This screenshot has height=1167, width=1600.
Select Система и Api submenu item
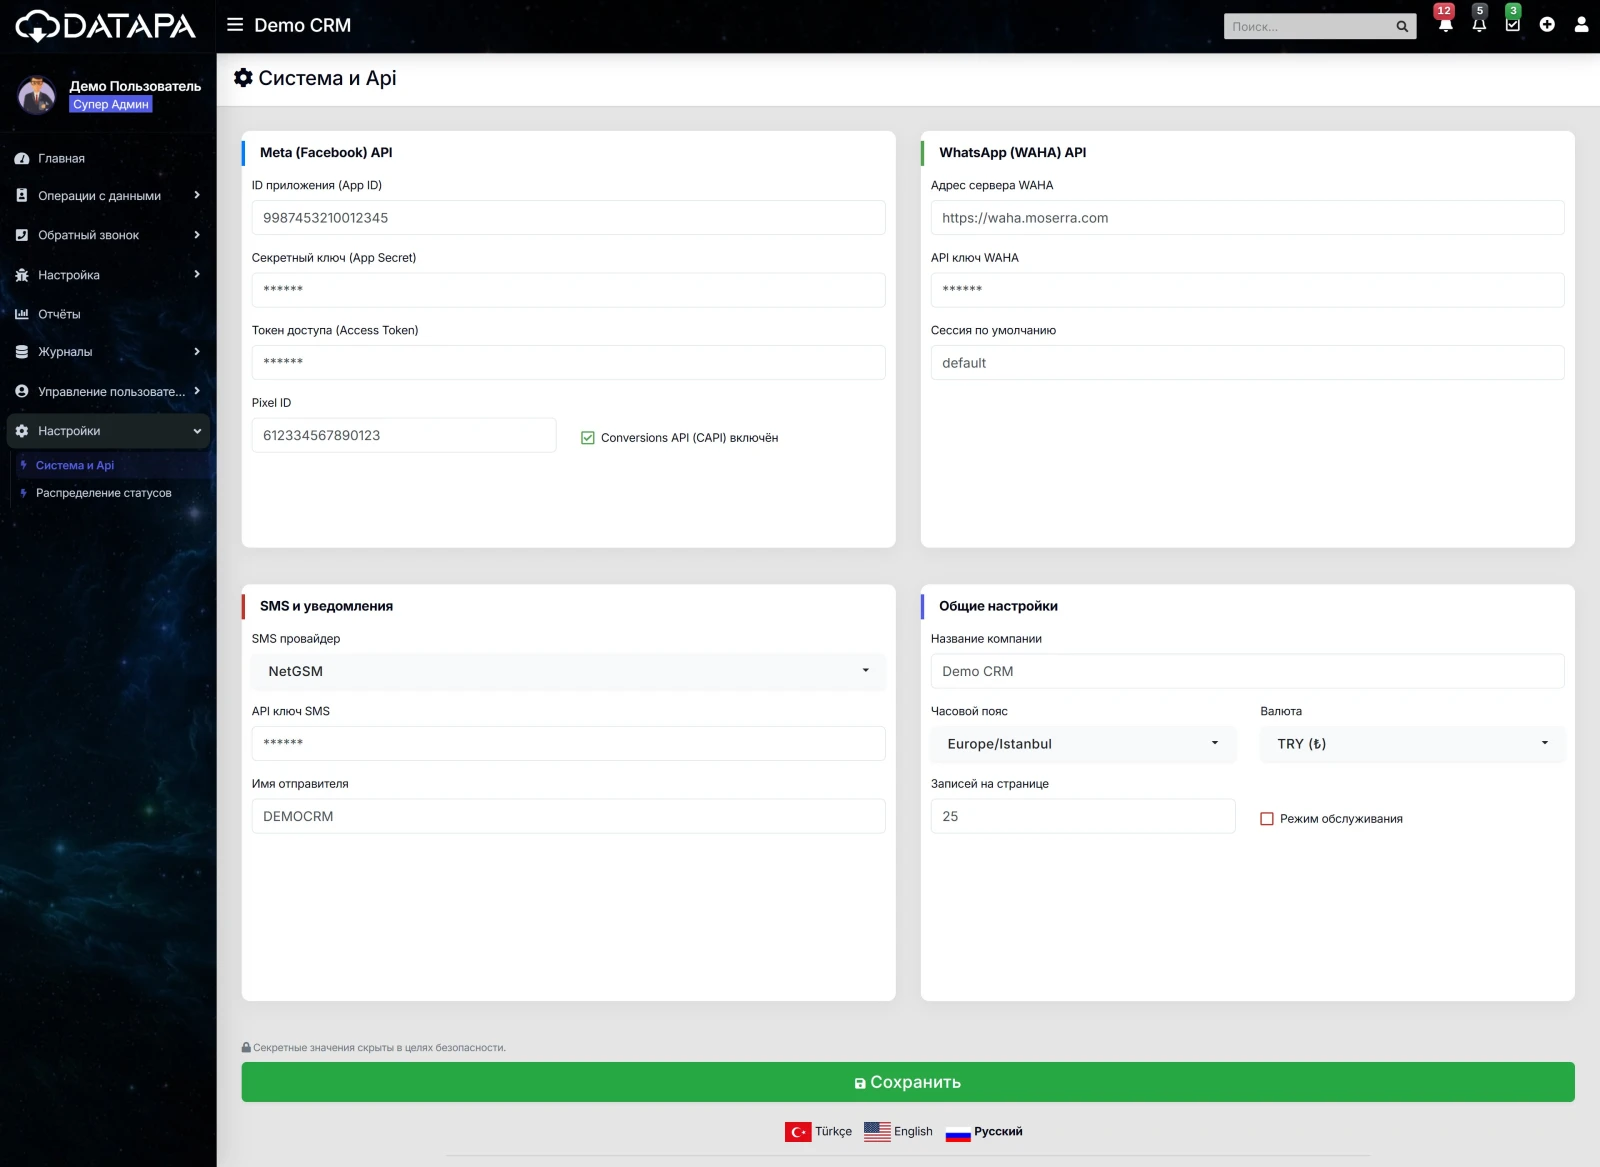click(75, 466)
